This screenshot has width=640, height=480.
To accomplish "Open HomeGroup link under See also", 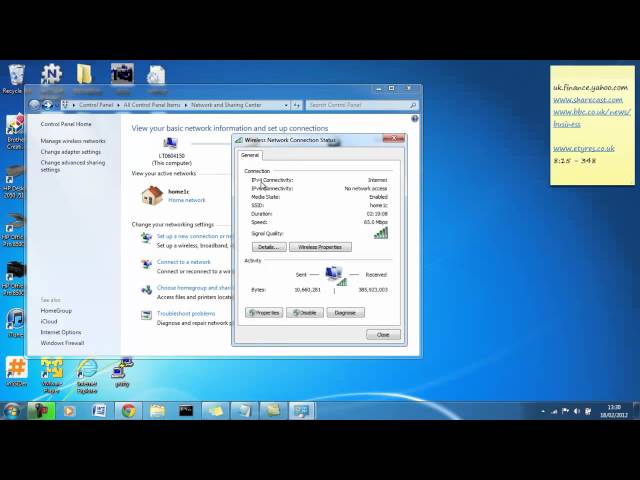I will (x=56, y=311).
